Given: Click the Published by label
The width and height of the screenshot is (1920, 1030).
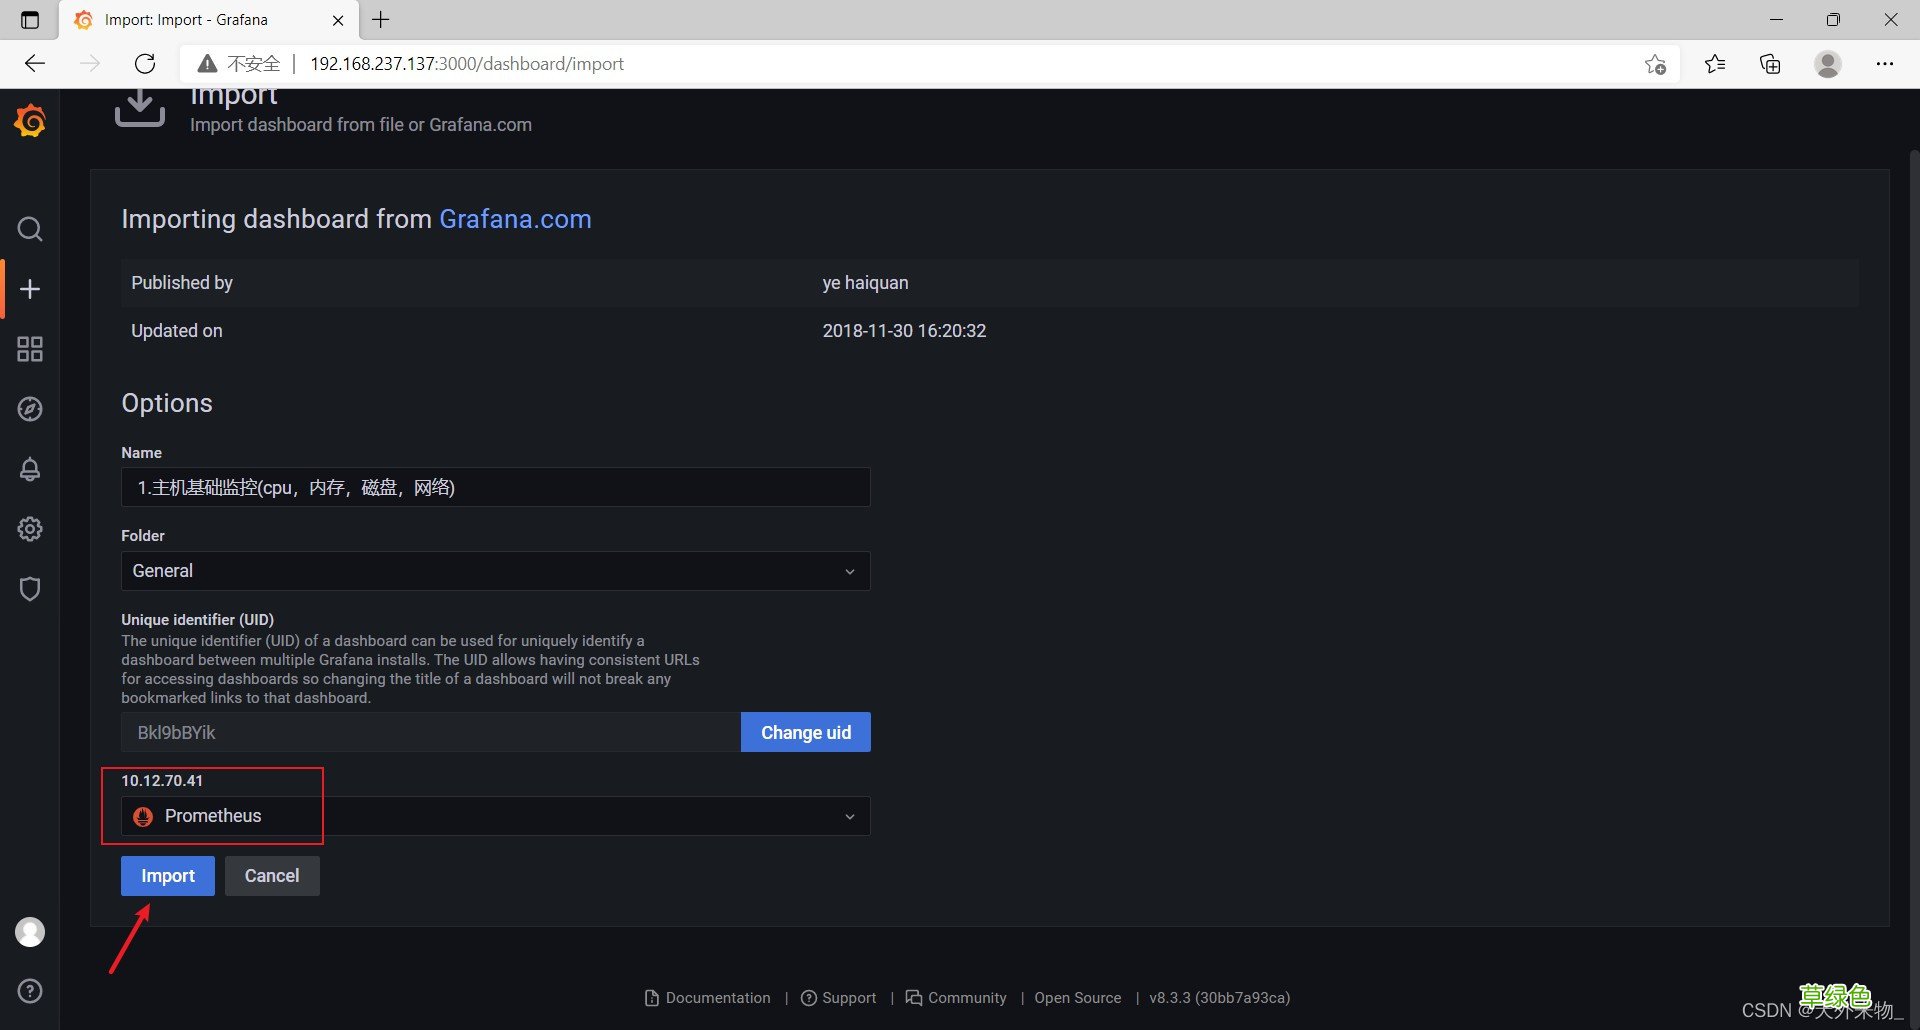Looking at the screenshot, I should coord(182,283).
